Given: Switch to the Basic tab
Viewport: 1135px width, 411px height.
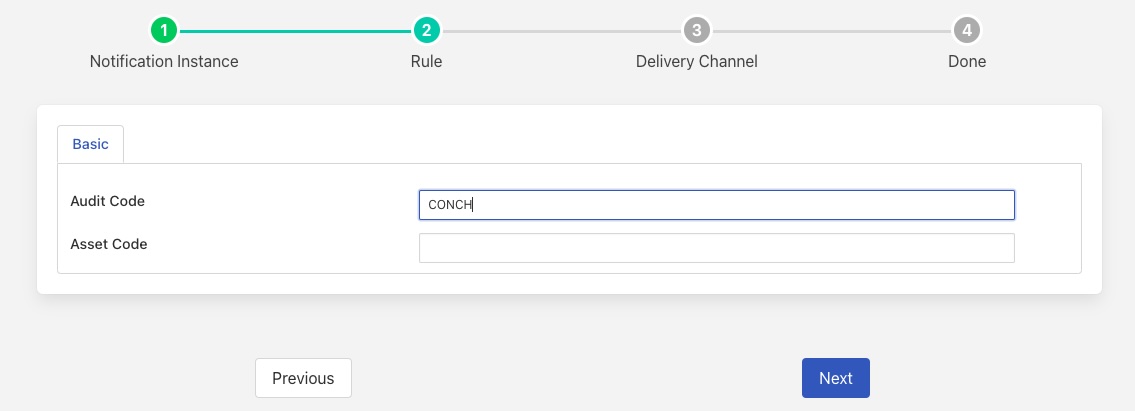Looking at the screenshot, I should (x=90, y=144).
